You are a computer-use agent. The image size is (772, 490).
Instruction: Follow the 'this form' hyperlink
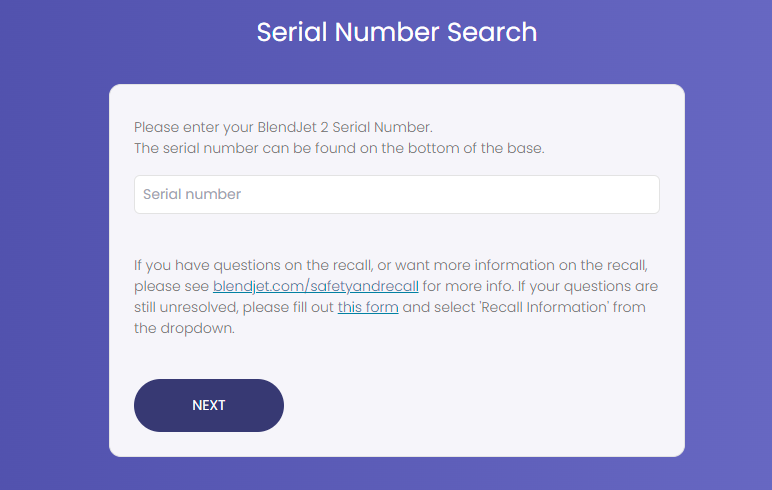368,307
